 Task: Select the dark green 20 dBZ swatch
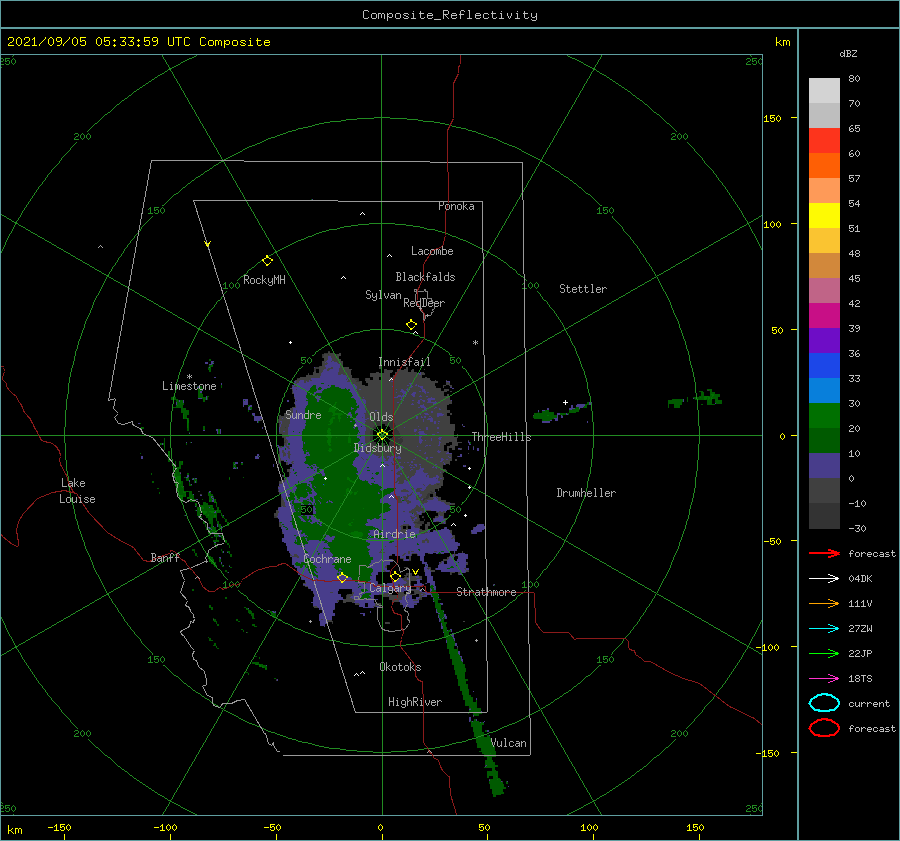pyautogui.click(x=824, y=440)
